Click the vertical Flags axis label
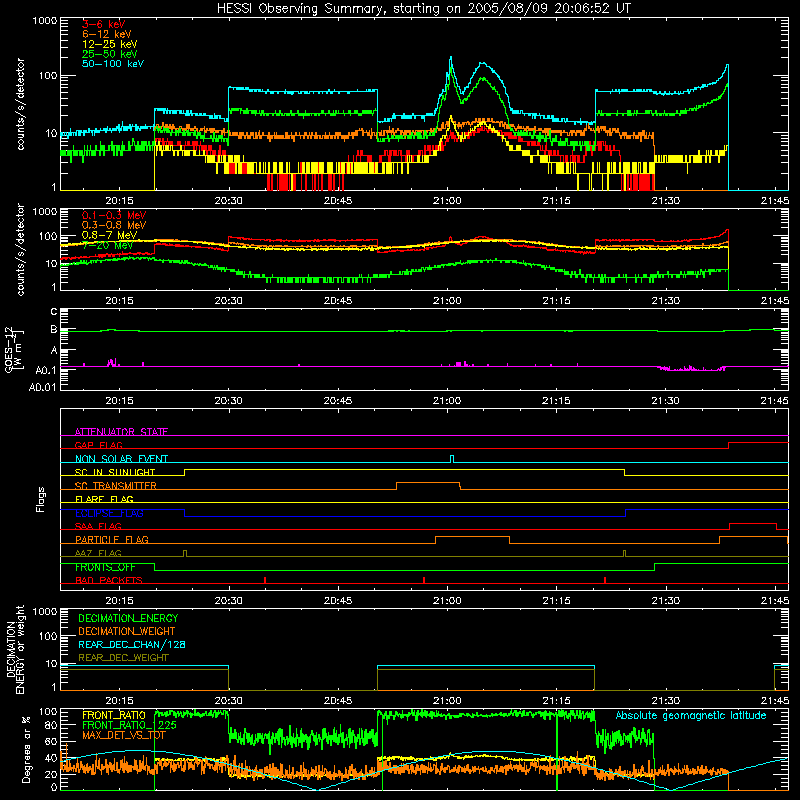This screenshot has height=800, width=800. [41, 499]
